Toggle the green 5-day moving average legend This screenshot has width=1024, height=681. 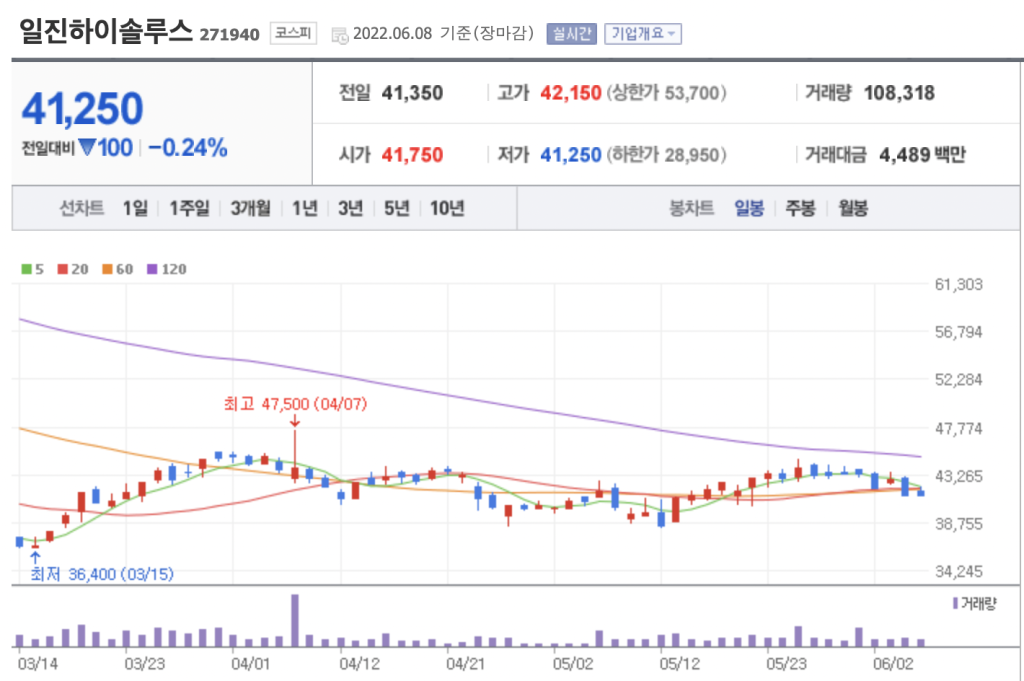coord(32,269)
